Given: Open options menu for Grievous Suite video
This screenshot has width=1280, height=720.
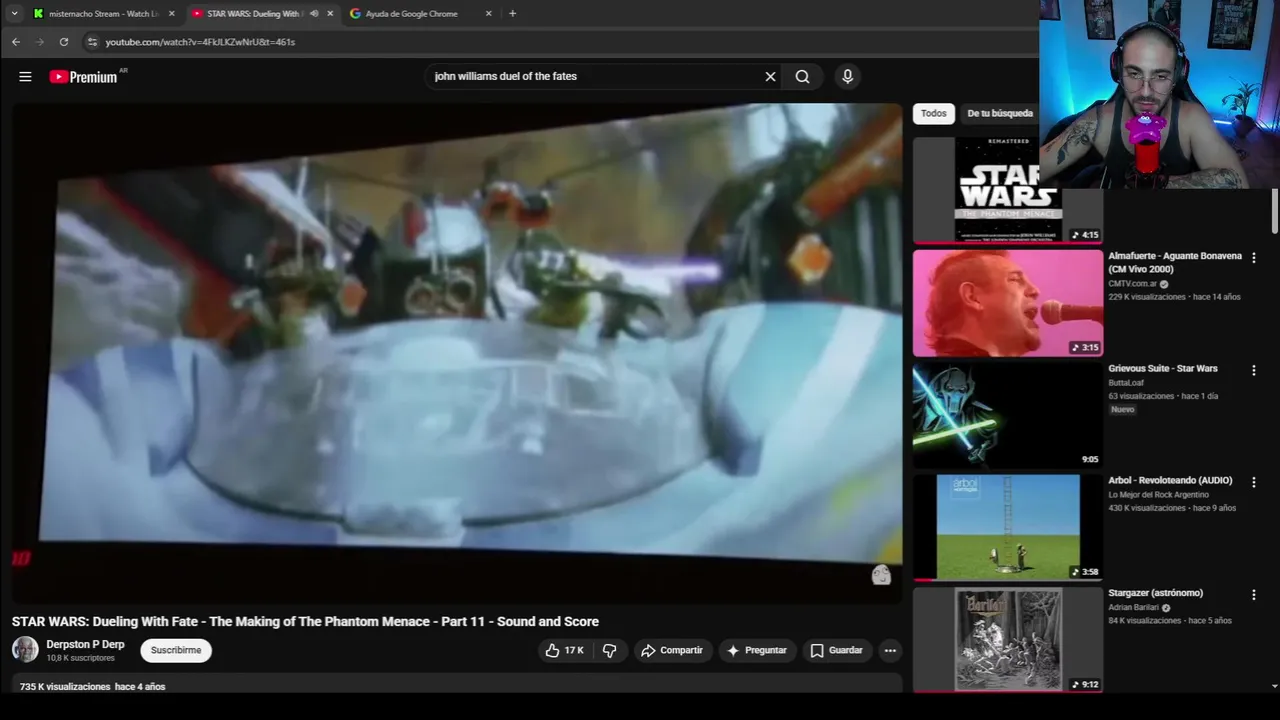Looking at the screenshot, I should [1254, 370].
